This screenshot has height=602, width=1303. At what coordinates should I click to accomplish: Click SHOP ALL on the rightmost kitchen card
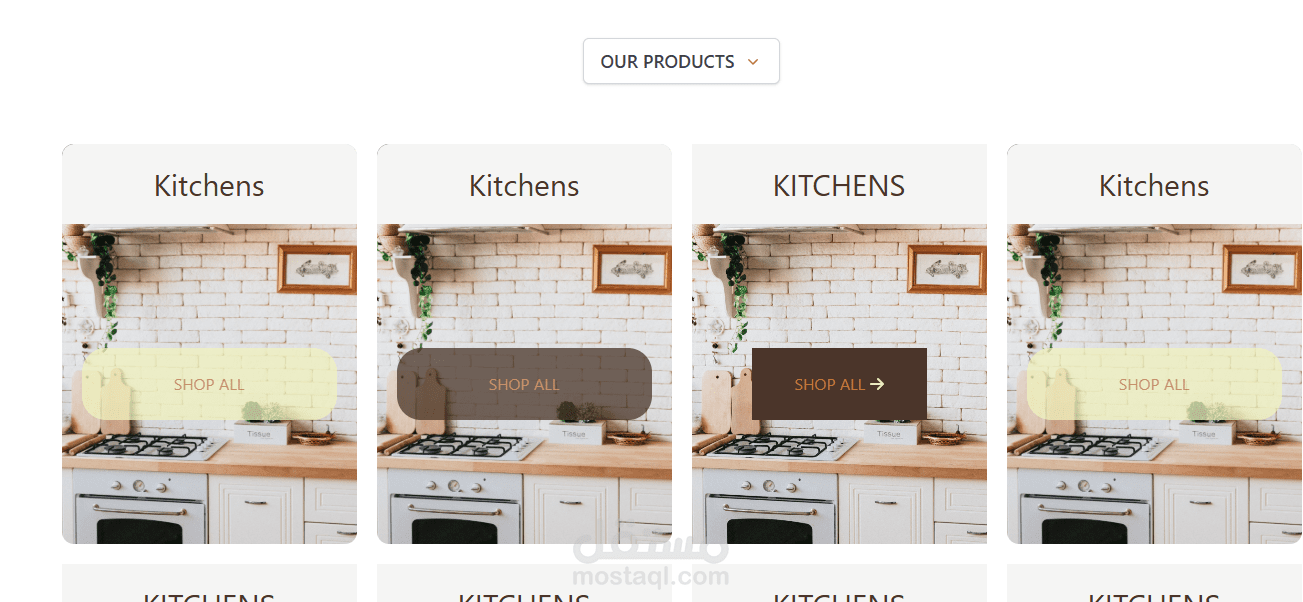[x=1154, y=384]
